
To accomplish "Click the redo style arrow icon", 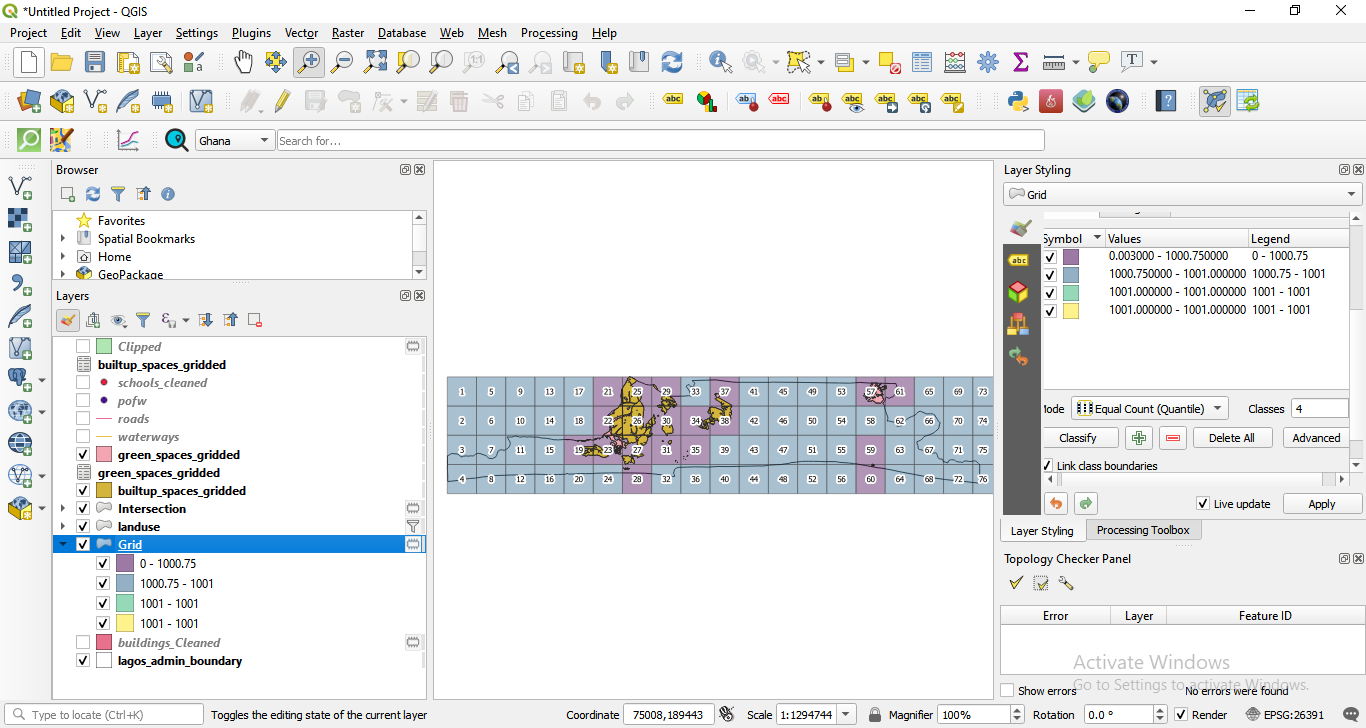I will [x=1086, y=503].
